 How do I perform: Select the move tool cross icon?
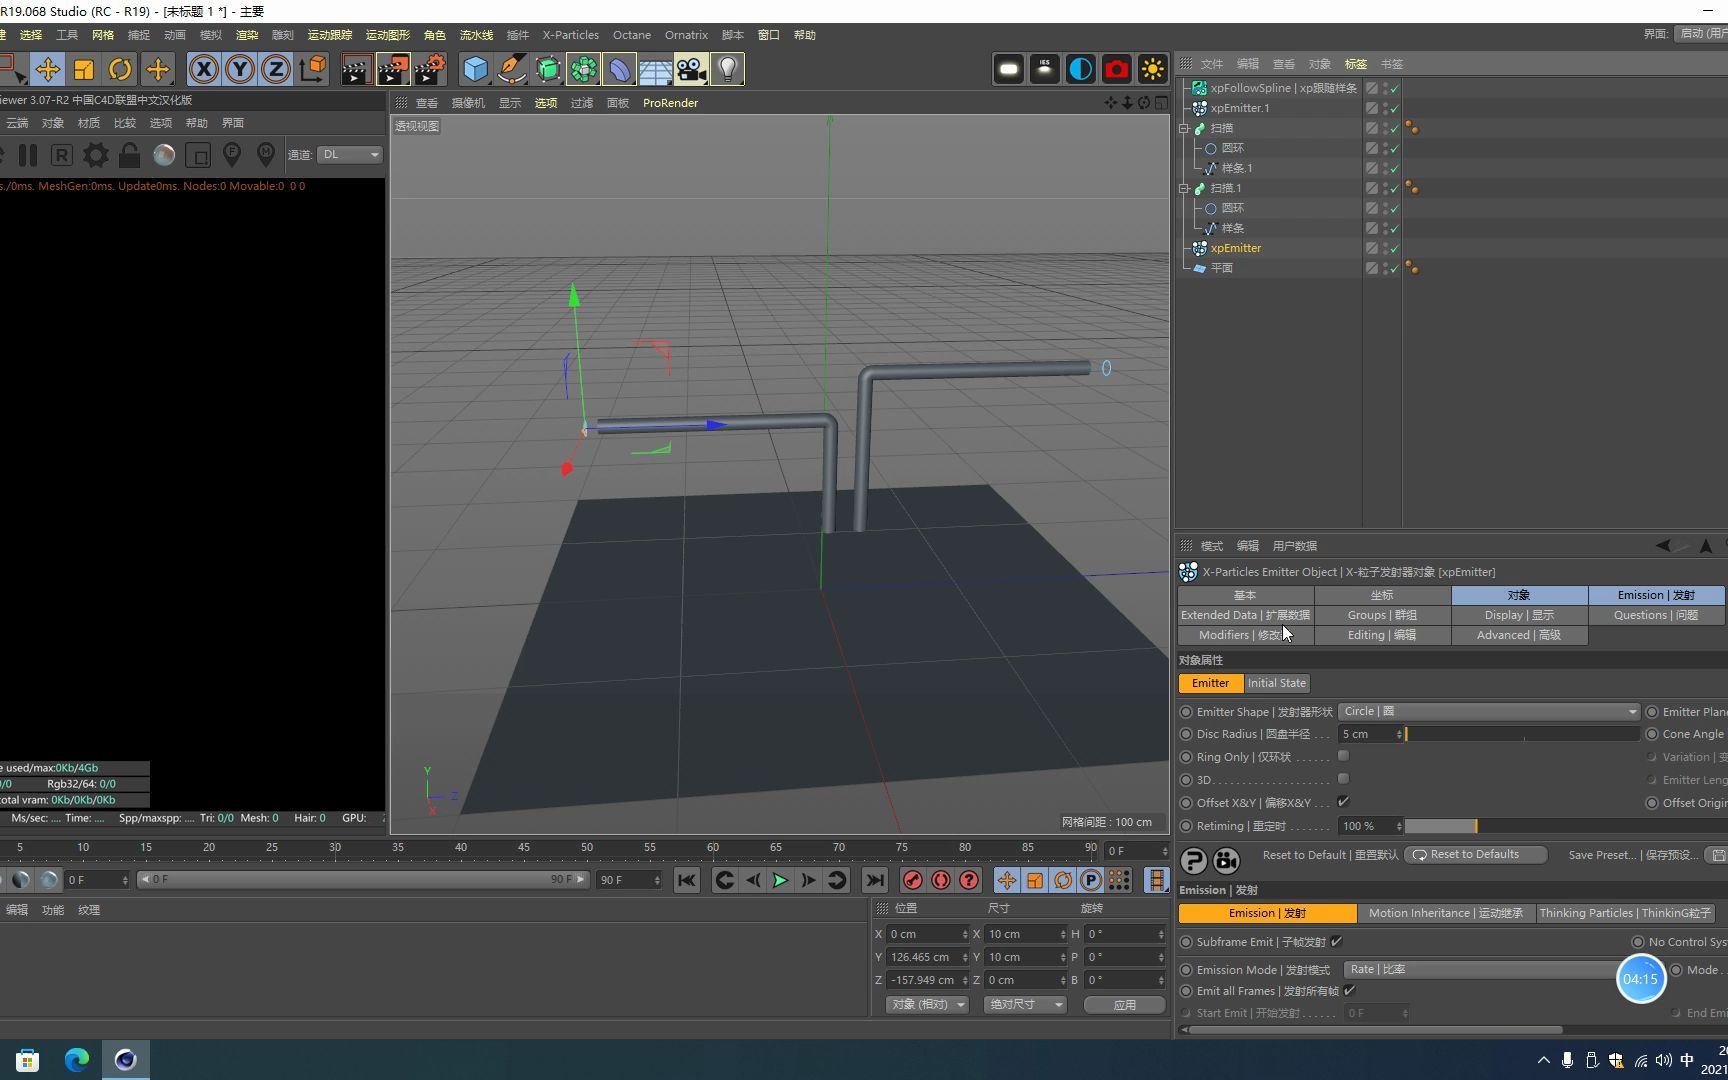tap(47, 69)
